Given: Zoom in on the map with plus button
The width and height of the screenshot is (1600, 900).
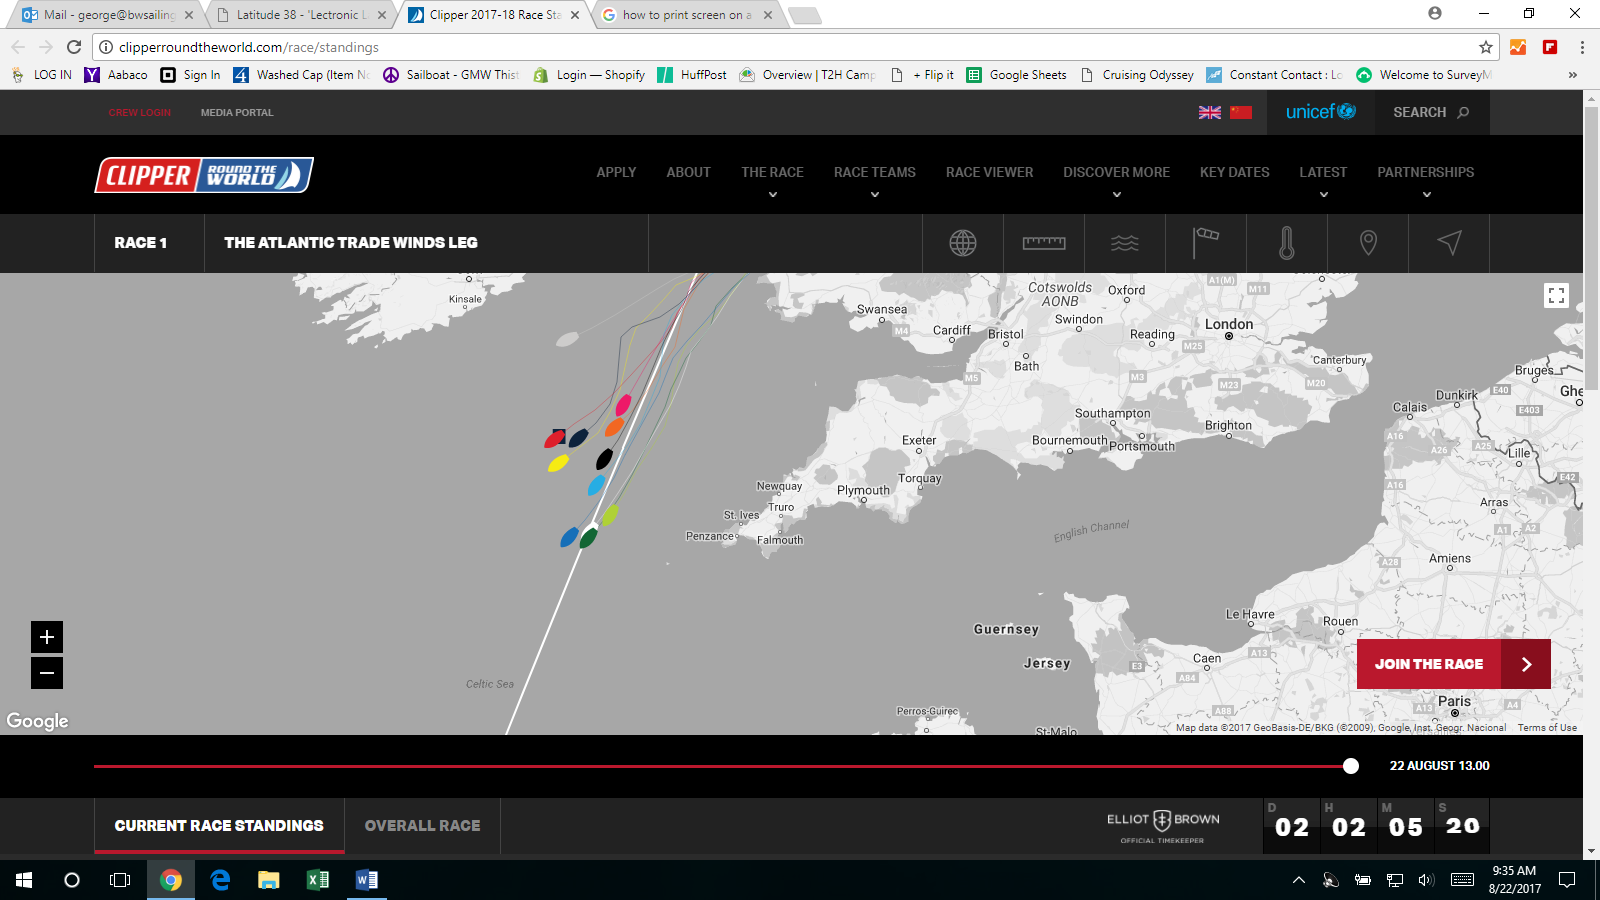Looking at the screenshot, I should click(47, 637).
